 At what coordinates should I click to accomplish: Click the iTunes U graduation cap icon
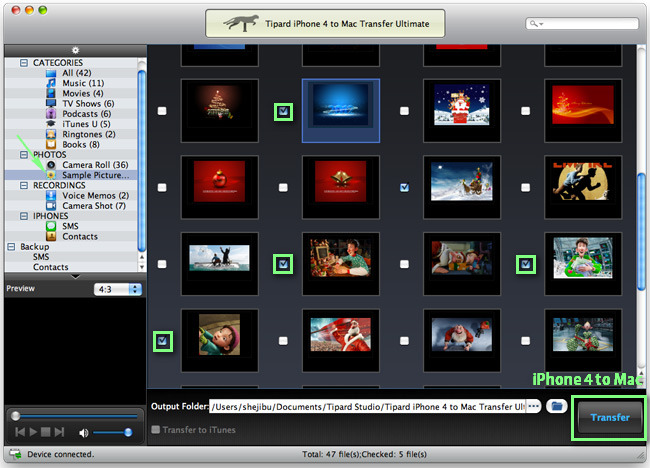click(51, 124)
